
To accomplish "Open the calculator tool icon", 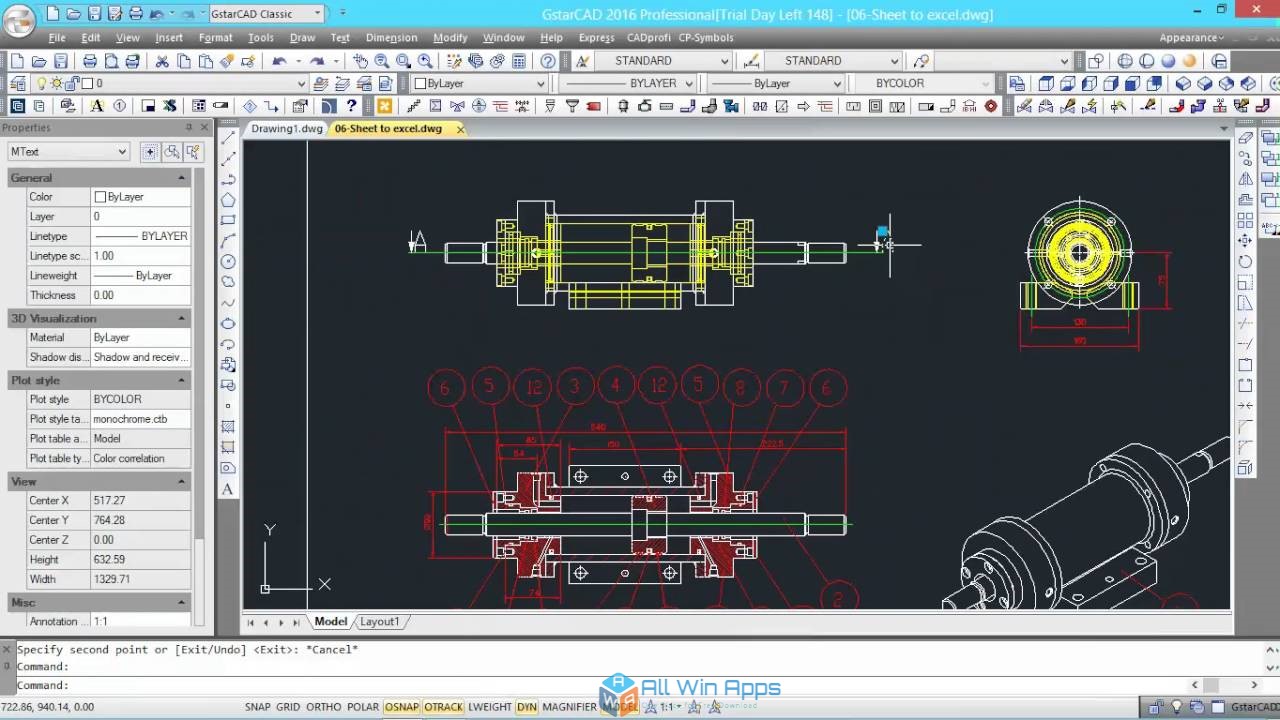I will (x=518, y=61).
